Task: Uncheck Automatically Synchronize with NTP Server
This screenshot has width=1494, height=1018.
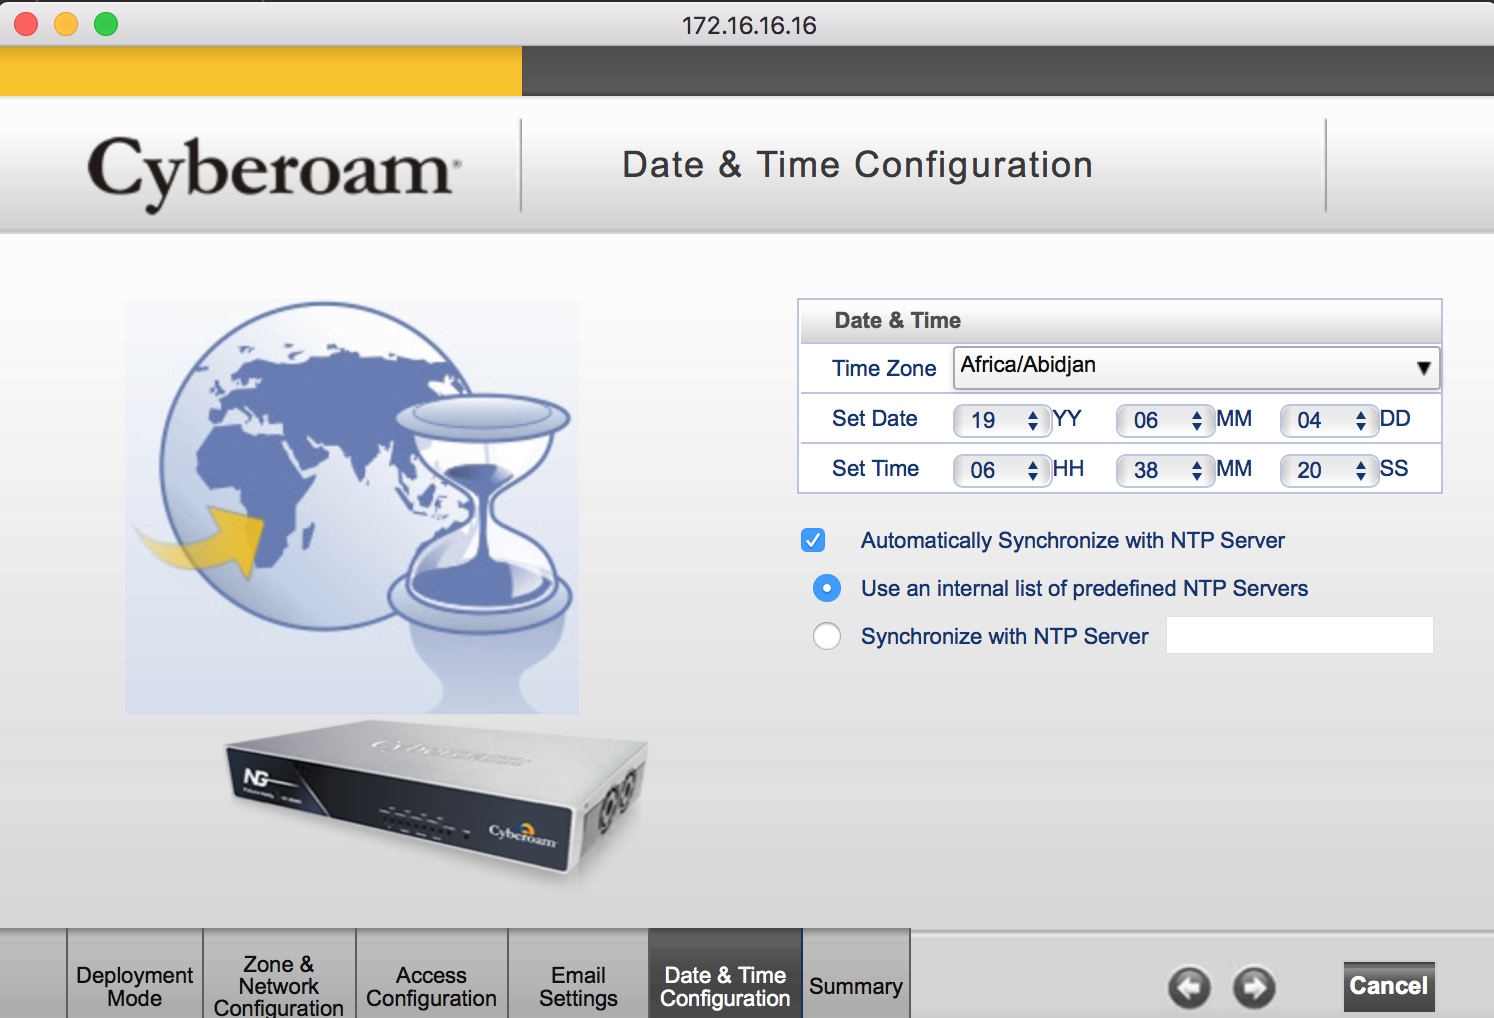Action: (x=813, y=540)
